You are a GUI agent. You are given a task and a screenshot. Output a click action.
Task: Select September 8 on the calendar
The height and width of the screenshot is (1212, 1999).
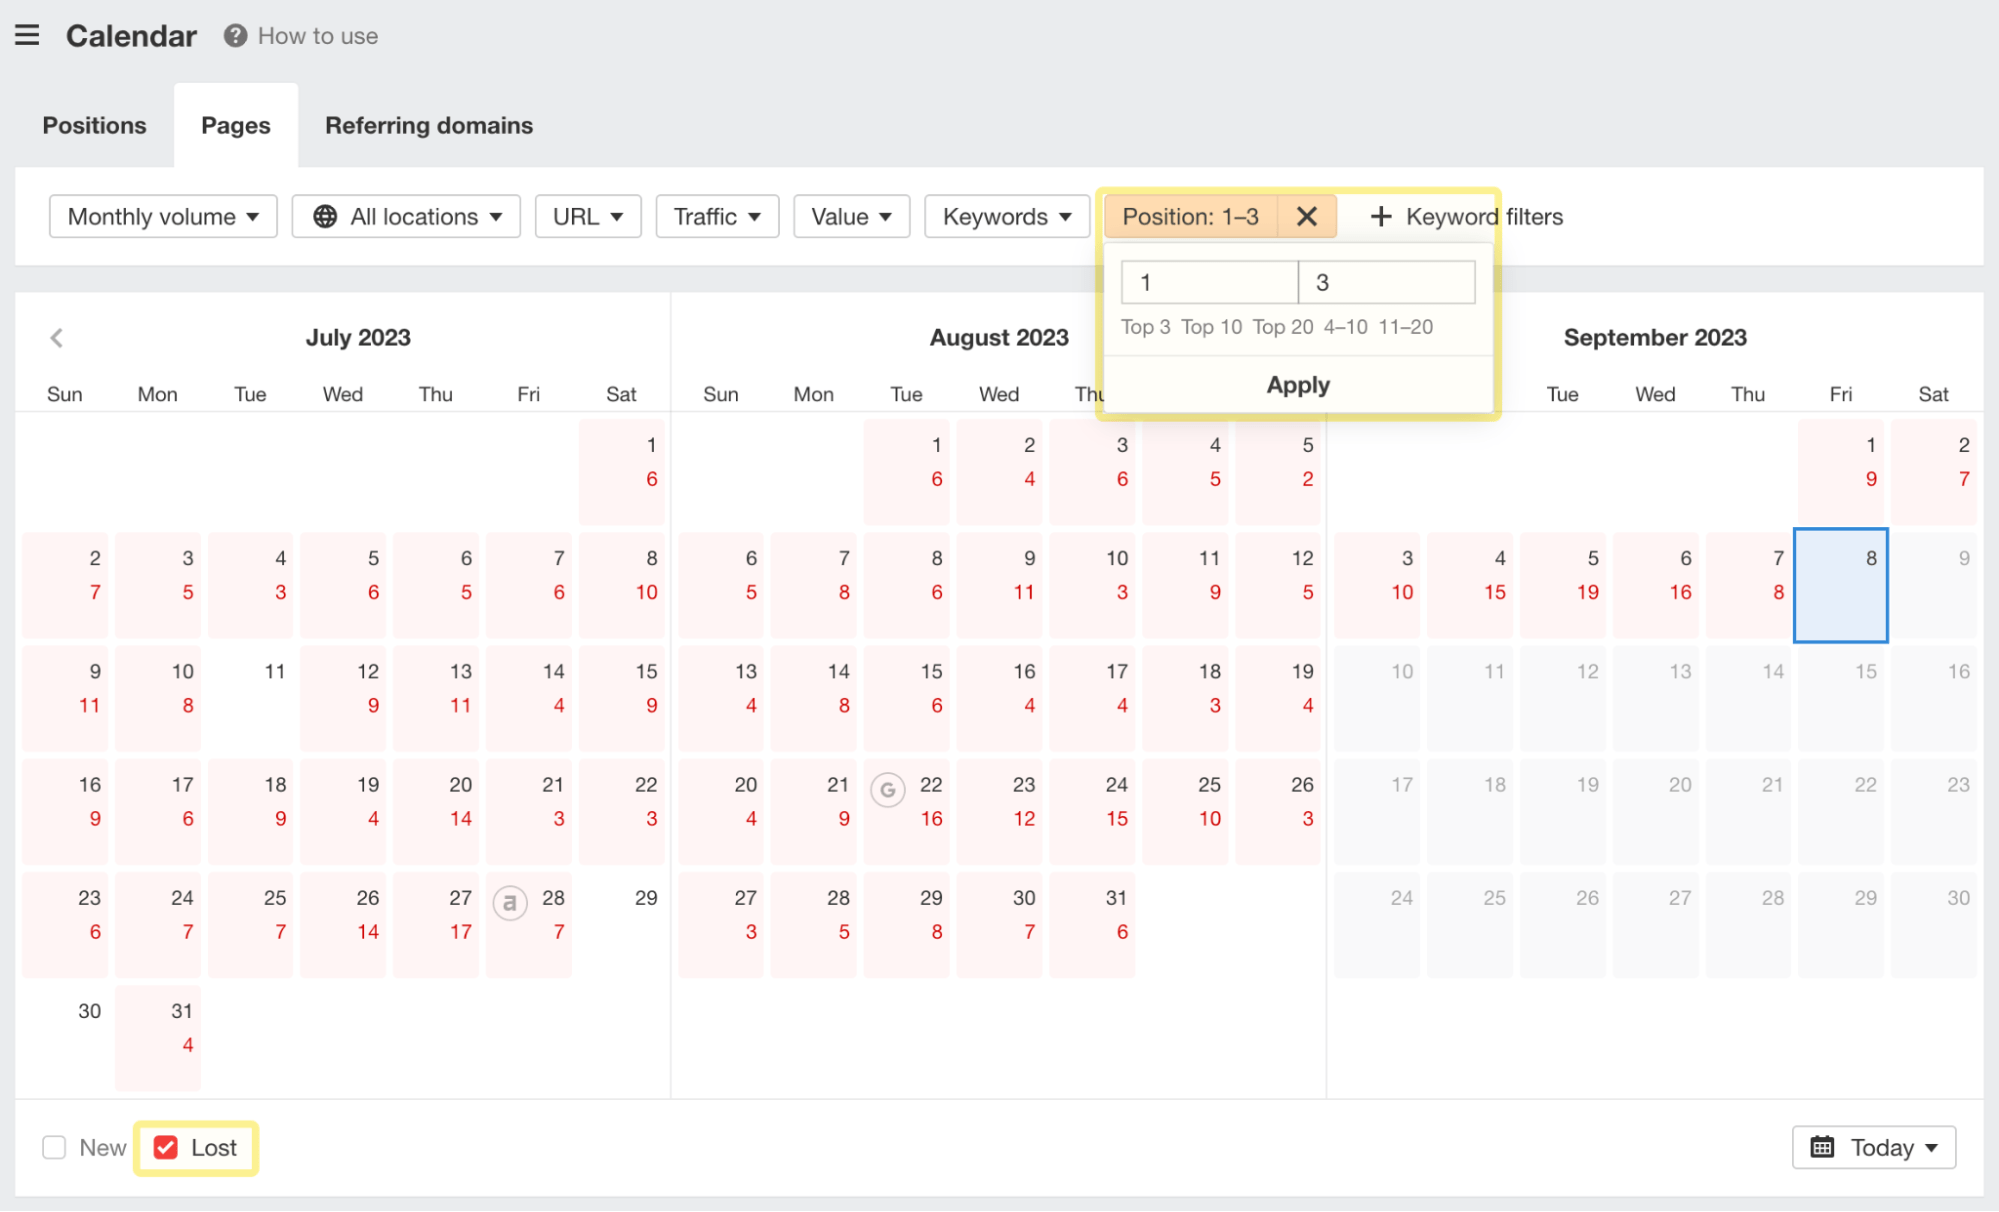tap(1840, 585)
